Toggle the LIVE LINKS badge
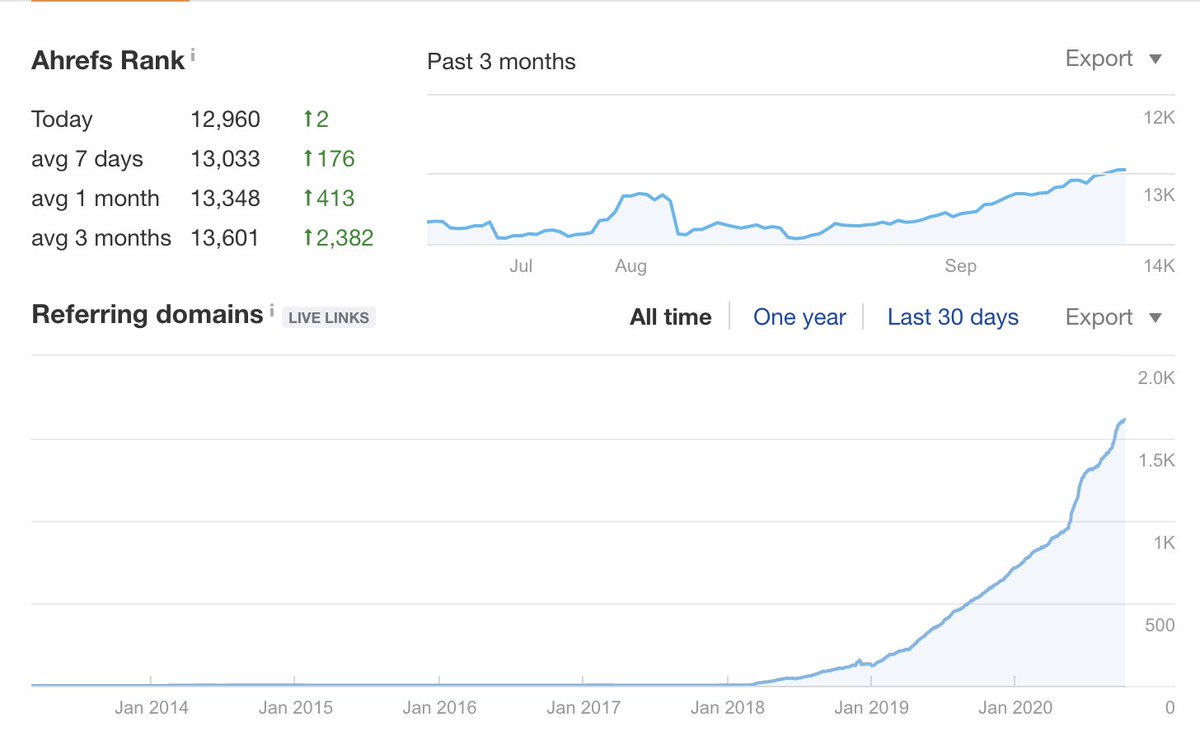This screenshot has height=745, width=1200. point(329,318)
